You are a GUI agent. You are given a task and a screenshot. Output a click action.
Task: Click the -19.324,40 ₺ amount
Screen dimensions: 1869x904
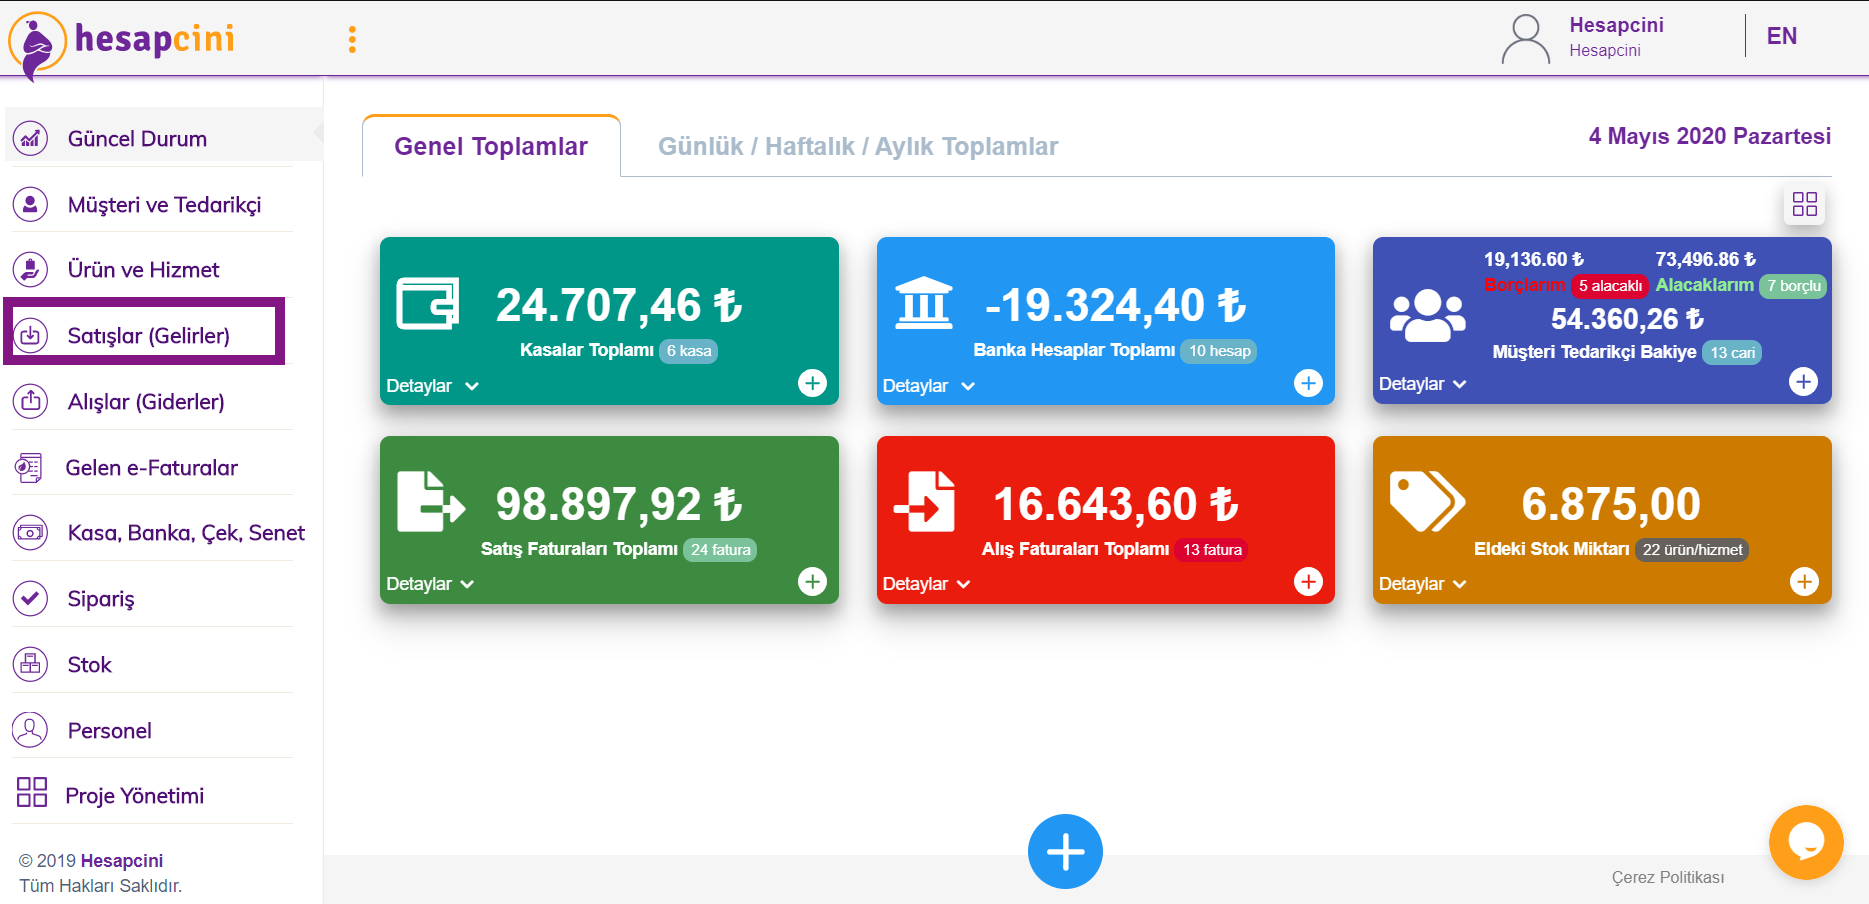[x=1116, y=305]
